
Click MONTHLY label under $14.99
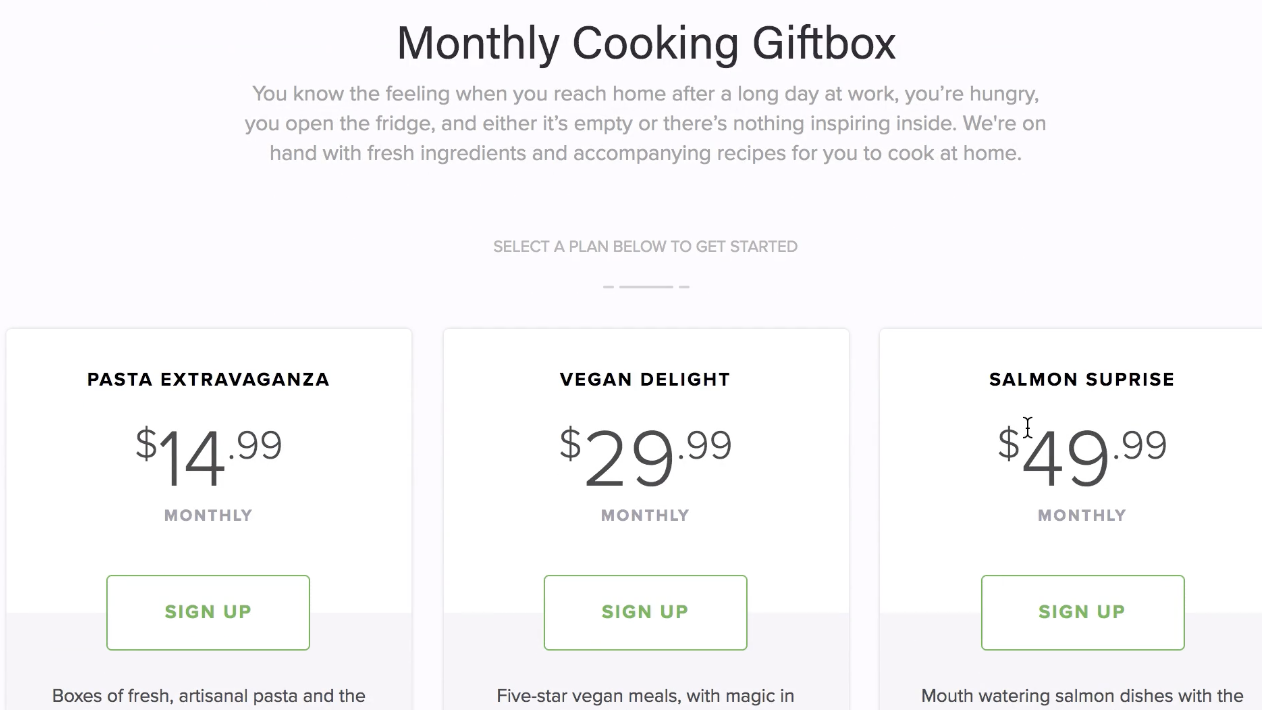pos(208,516)
